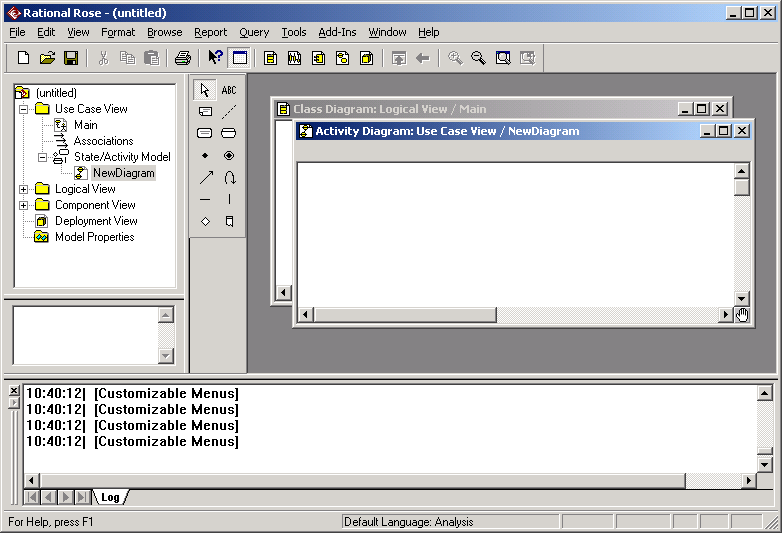Collapse the State/Activity Model node
Image resolution: width=782 pixels, height=533 pixels.
click(43, 158)
